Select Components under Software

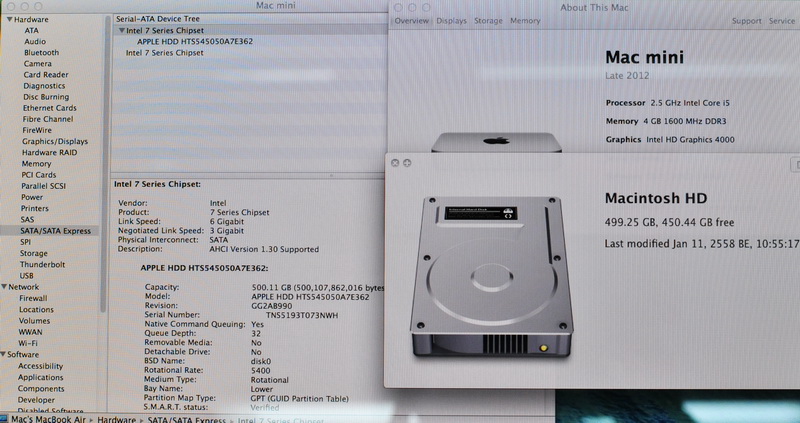click(x=41, y=389)
